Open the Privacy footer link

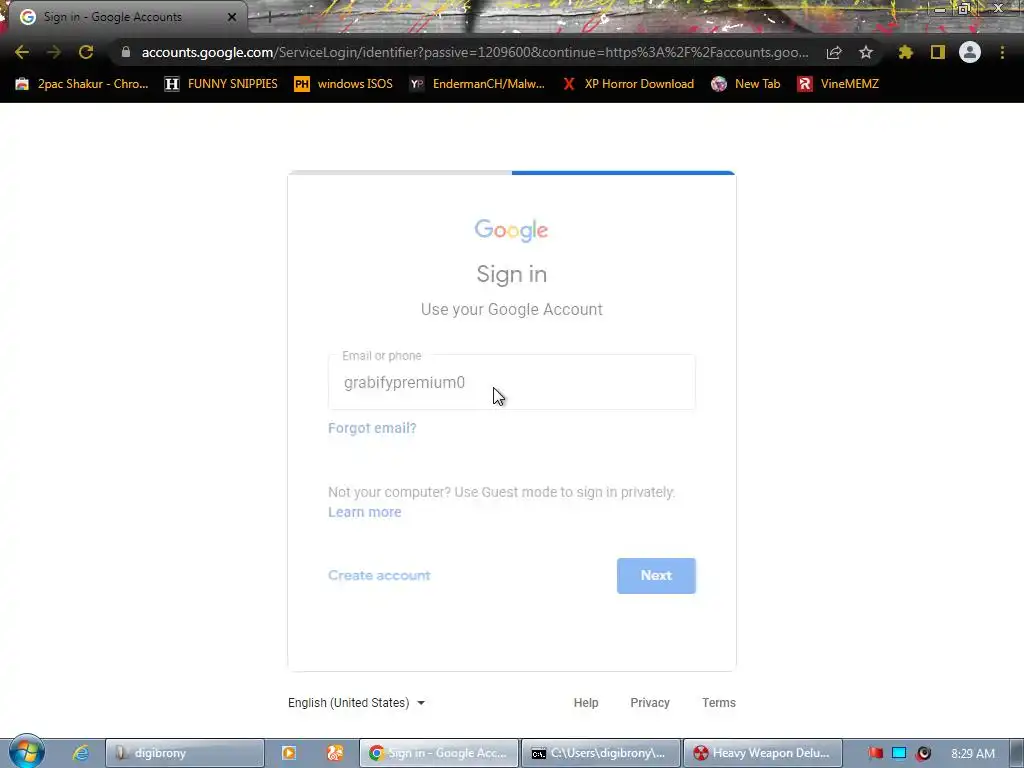click(x=650, y=703)
